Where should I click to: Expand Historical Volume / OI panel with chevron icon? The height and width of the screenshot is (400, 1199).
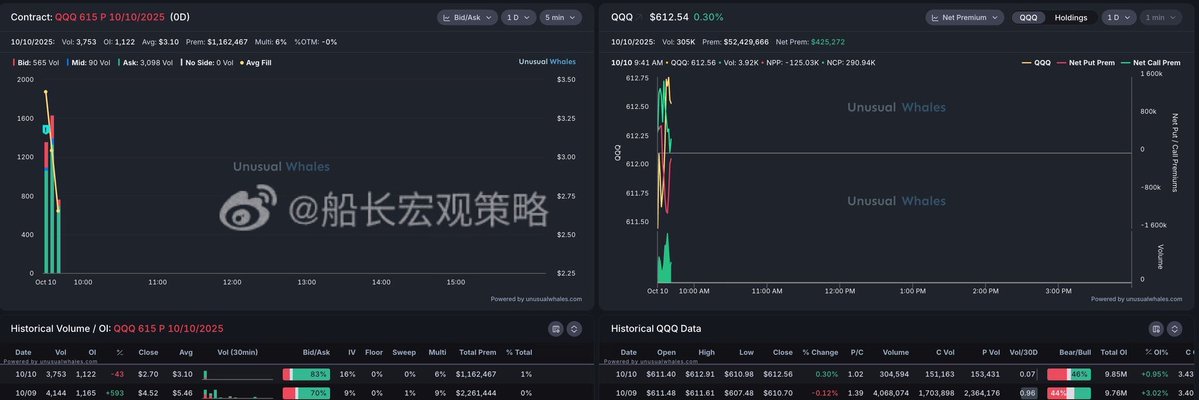click(574, 329)
